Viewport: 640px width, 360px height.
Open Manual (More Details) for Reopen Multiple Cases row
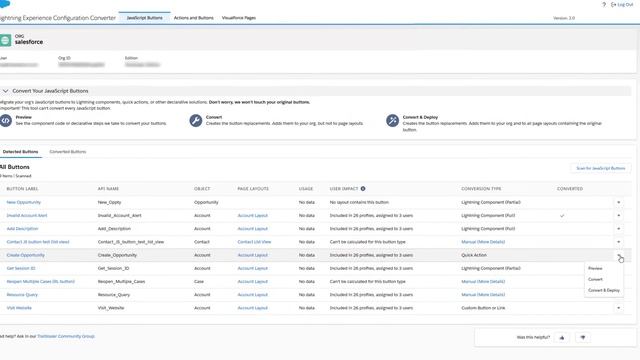(x=483, y=282)
